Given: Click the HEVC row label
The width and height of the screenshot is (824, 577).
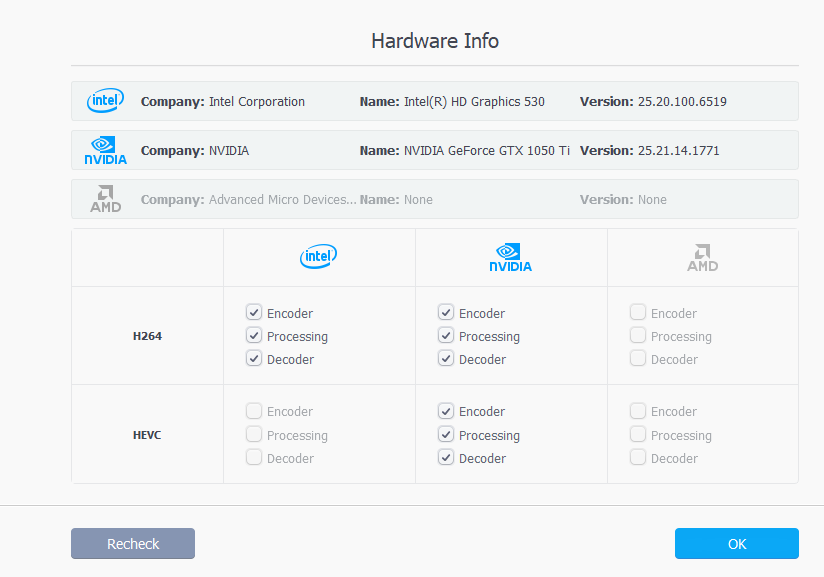Looking at the screenshot, I should point(147,435).
